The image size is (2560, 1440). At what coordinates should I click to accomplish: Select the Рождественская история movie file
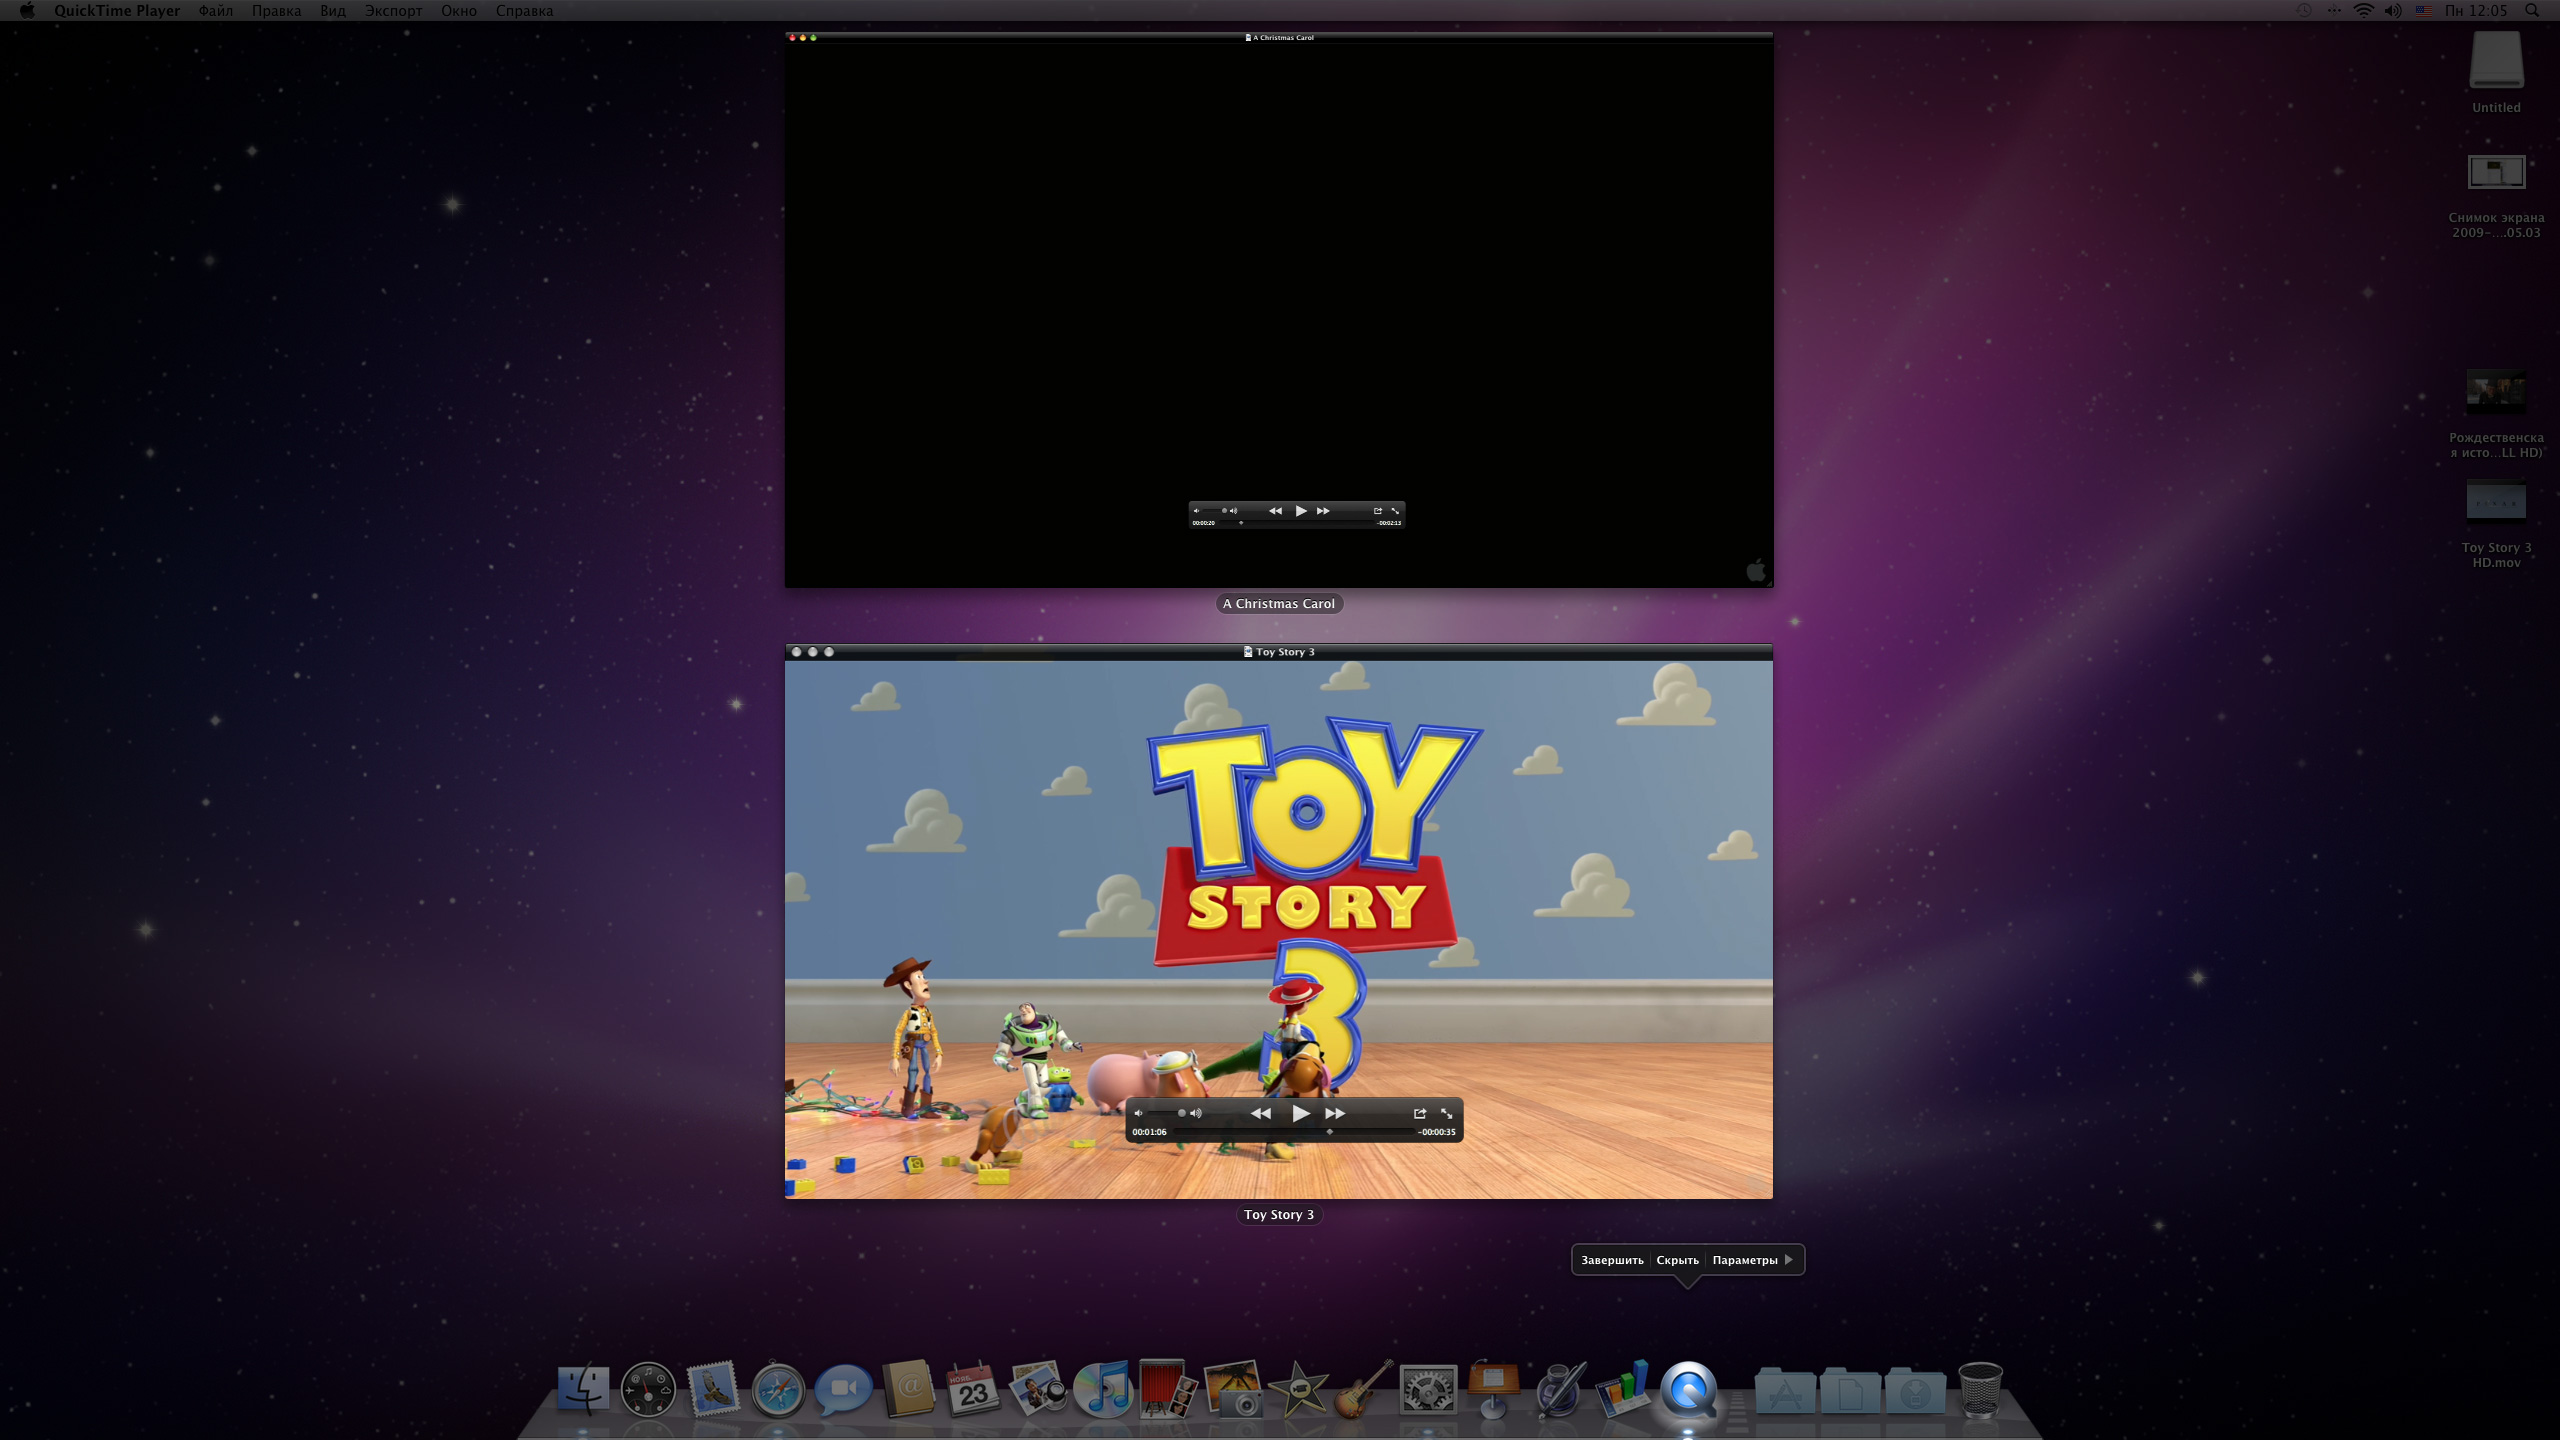(2496, 414)
